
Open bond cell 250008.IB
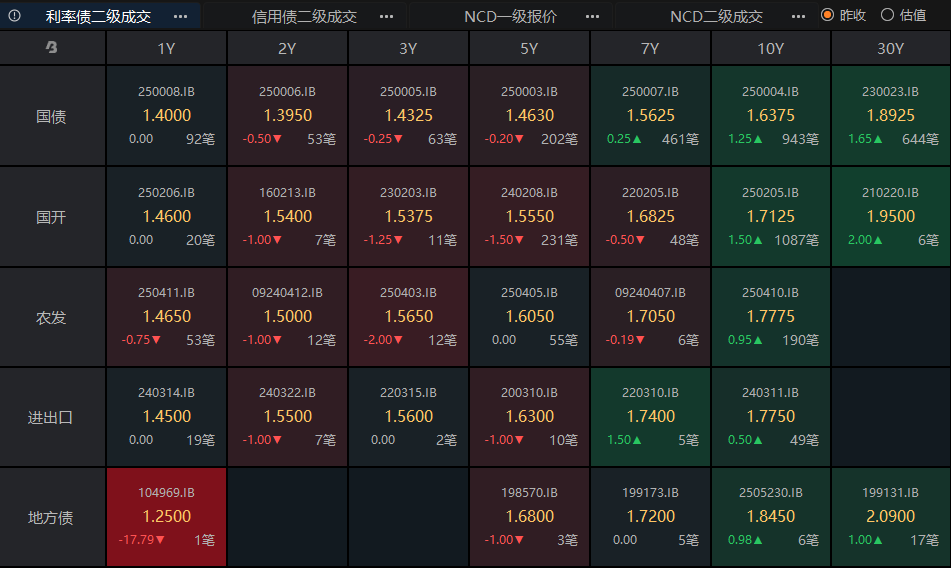click(x=166, y=115)
